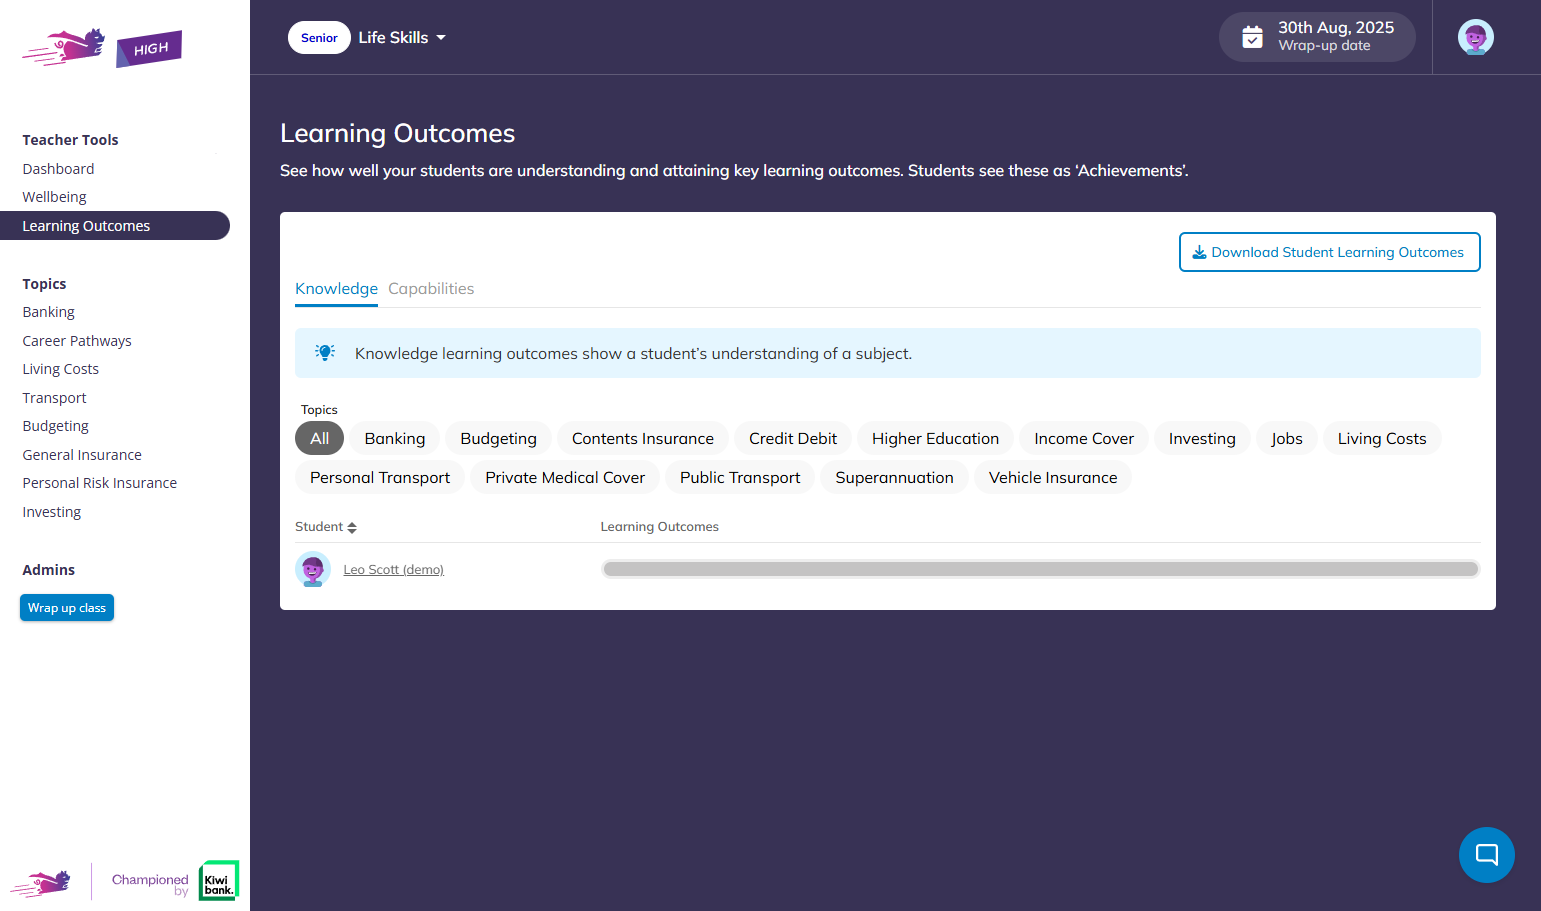This screenshot has width=1541, height=911.
Task: Filter by Superannuation chip
Action: pyautogui.click(x=894, y=477)
